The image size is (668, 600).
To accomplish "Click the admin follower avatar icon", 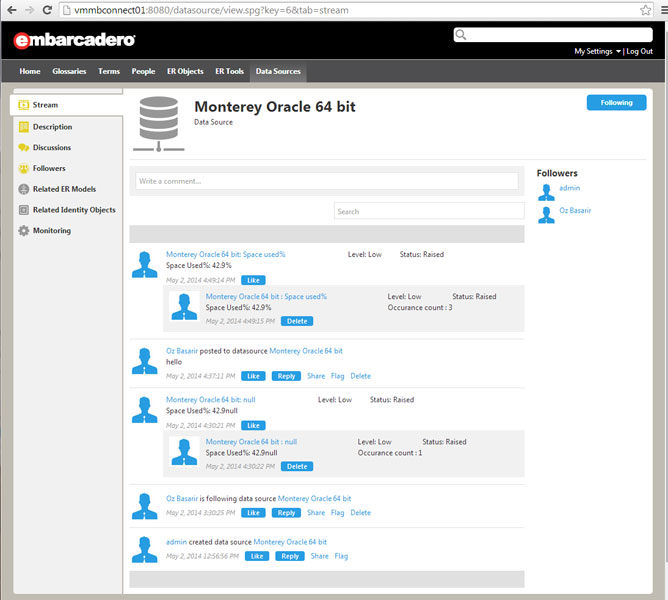I will (546, 192).
